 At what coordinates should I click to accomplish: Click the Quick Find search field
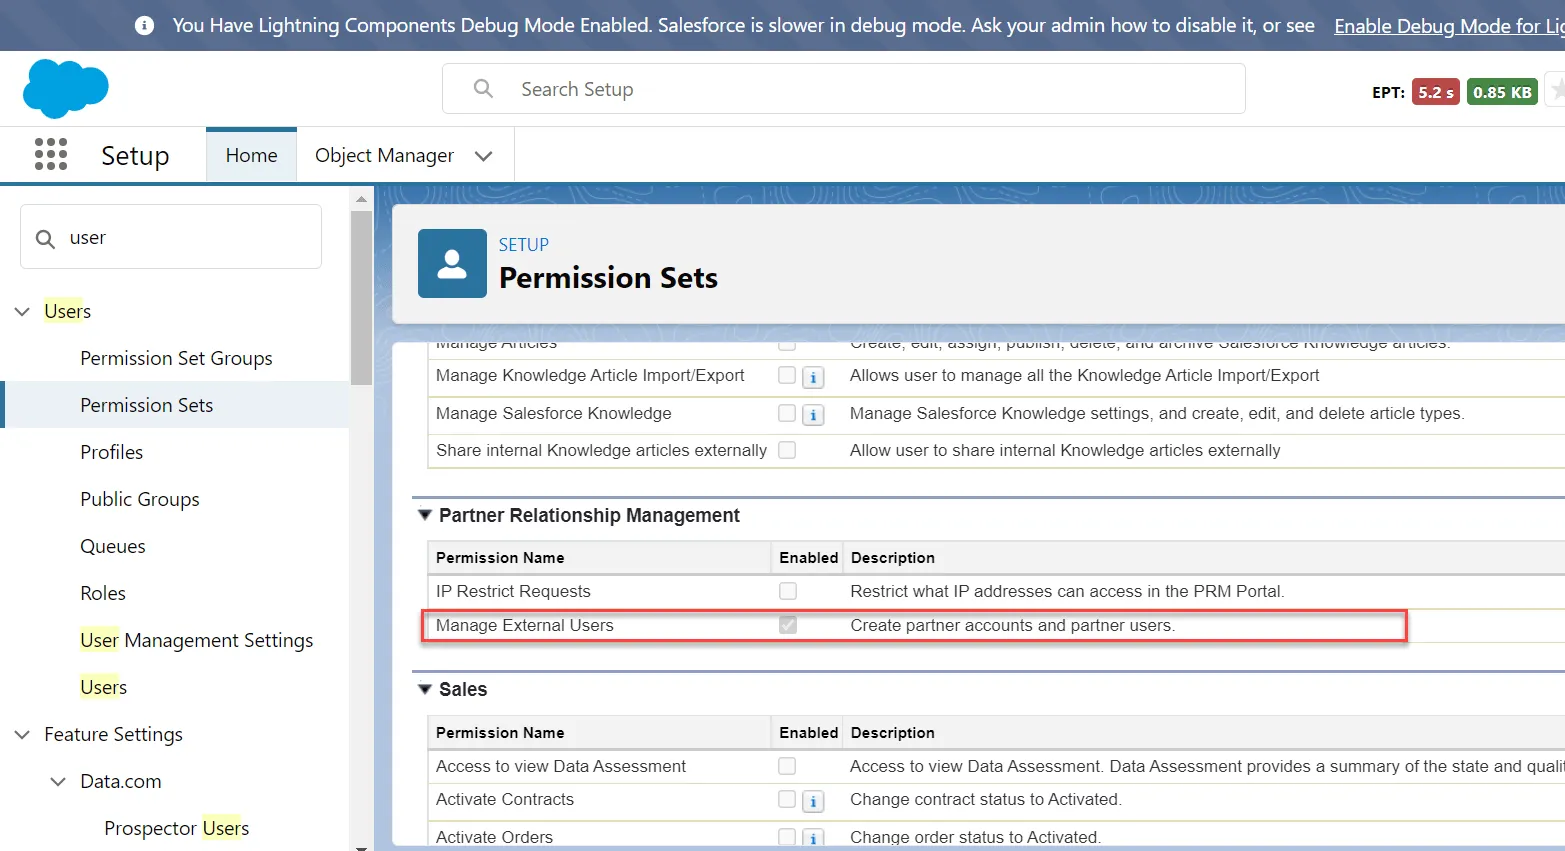tap(170, 236)
